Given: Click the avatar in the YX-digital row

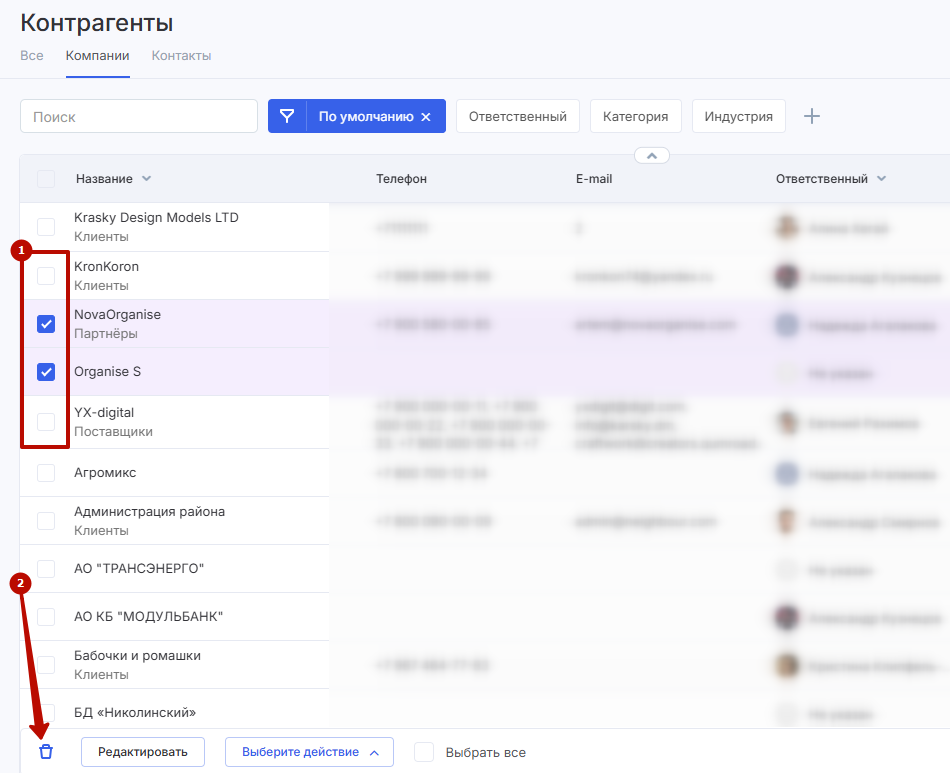Looking at the screenshot, I should click(787, 423).
